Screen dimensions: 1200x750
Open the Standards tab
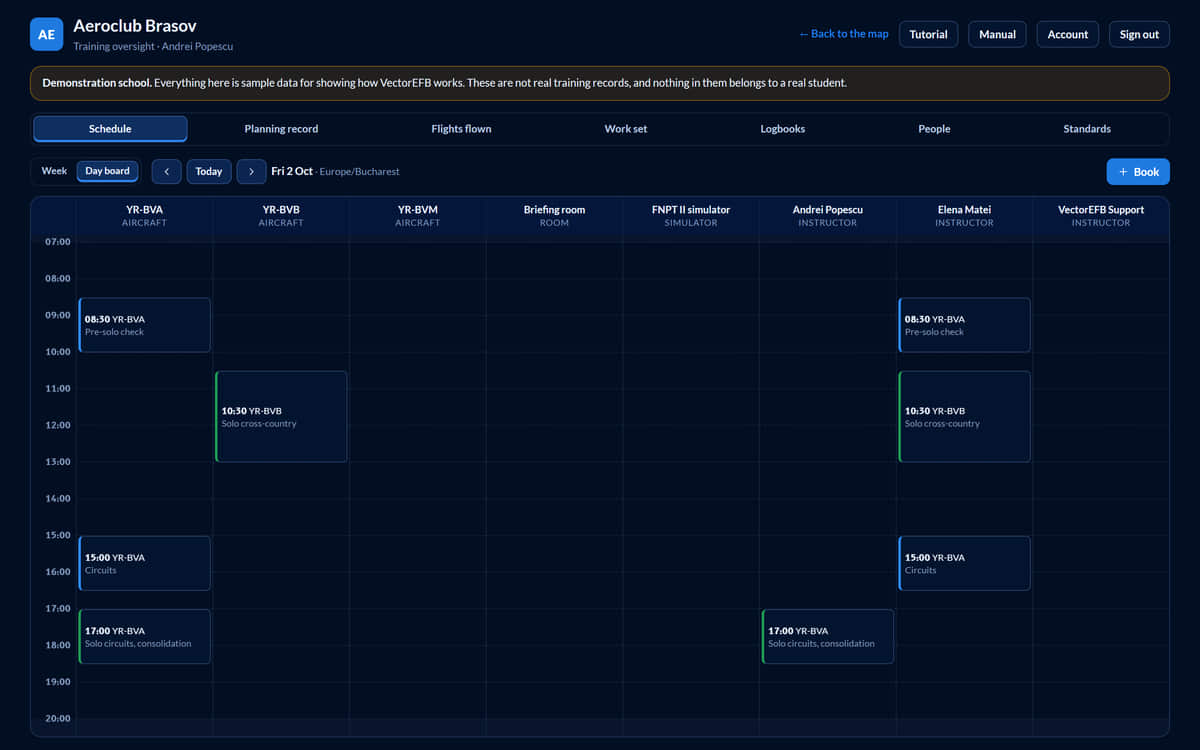click(x=1087, y=129)
